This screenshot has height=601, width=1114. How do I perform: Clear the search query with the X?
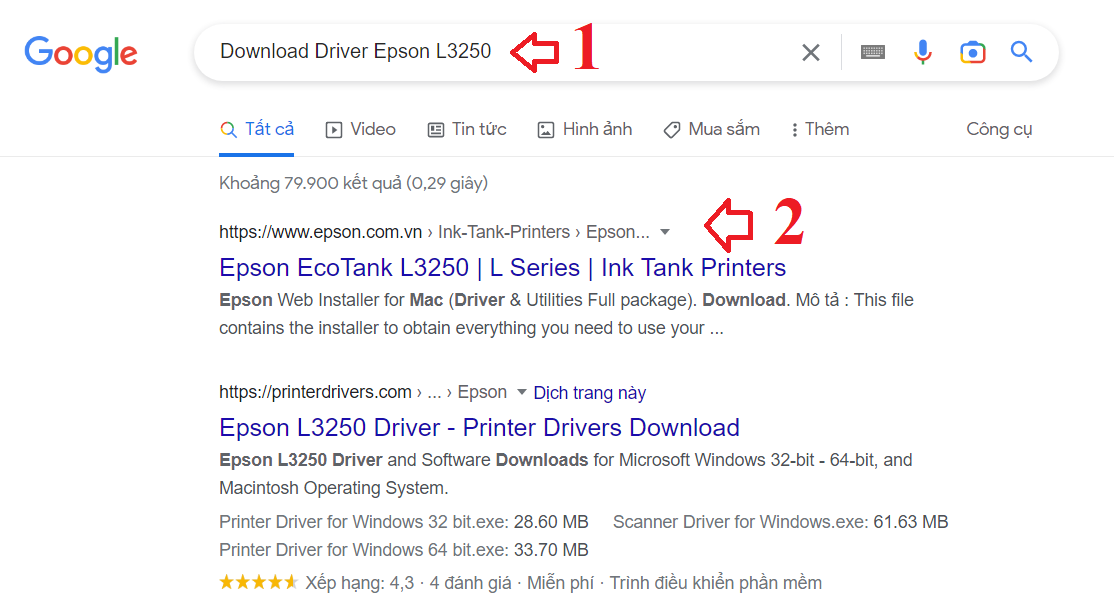pyautogui.click(x=810, y=52)
